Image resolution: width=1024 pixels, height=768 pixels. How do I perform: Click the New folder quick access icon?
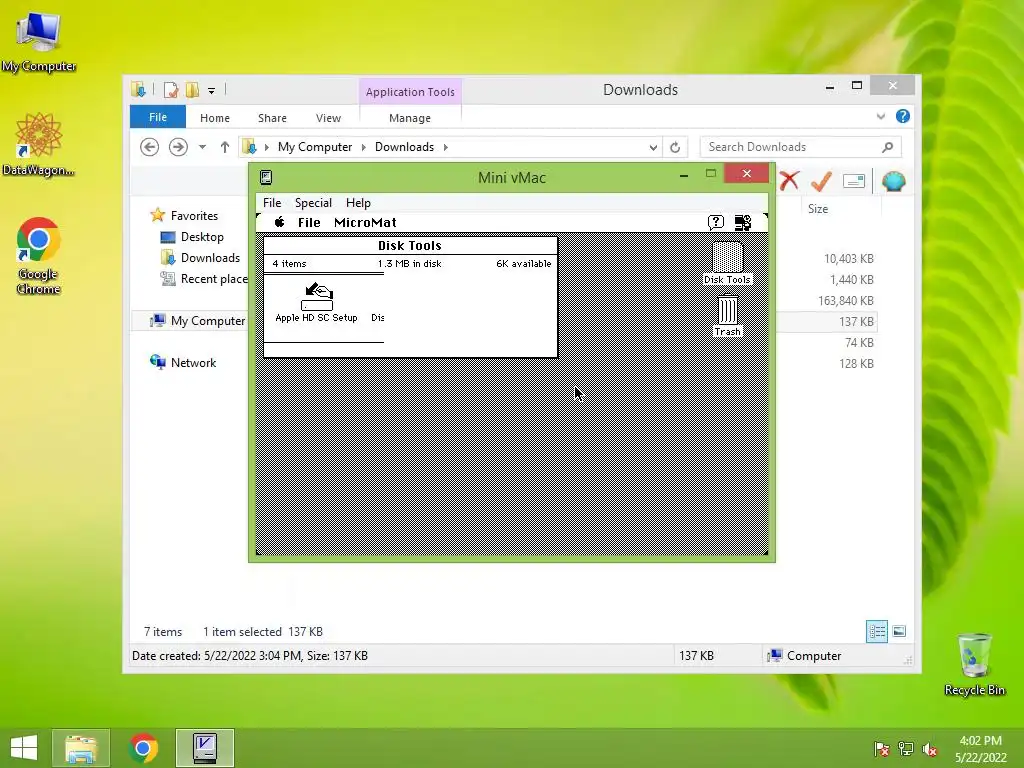coord(192,90)
